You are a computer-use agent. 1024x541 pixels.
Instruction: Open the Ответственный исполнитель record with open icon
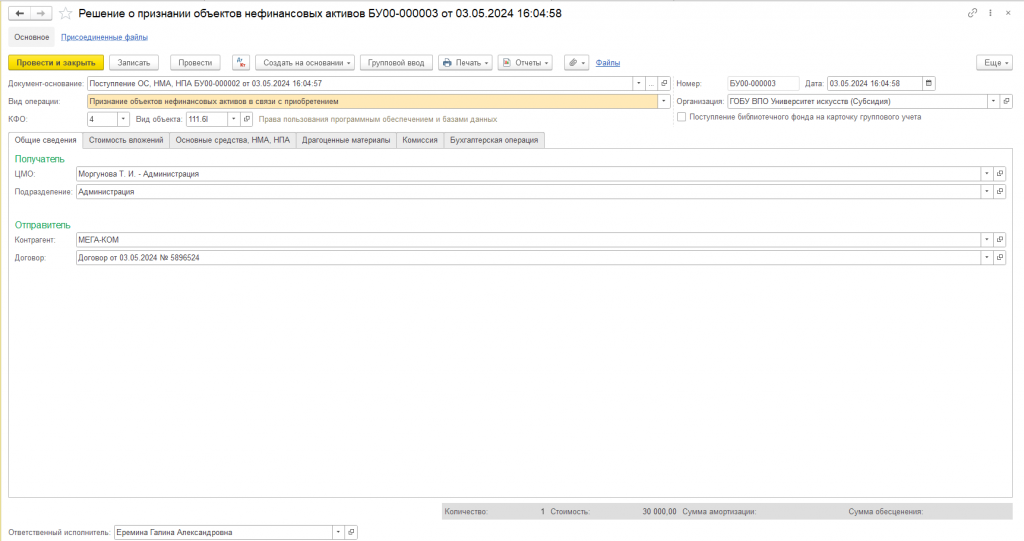point(351,533)
